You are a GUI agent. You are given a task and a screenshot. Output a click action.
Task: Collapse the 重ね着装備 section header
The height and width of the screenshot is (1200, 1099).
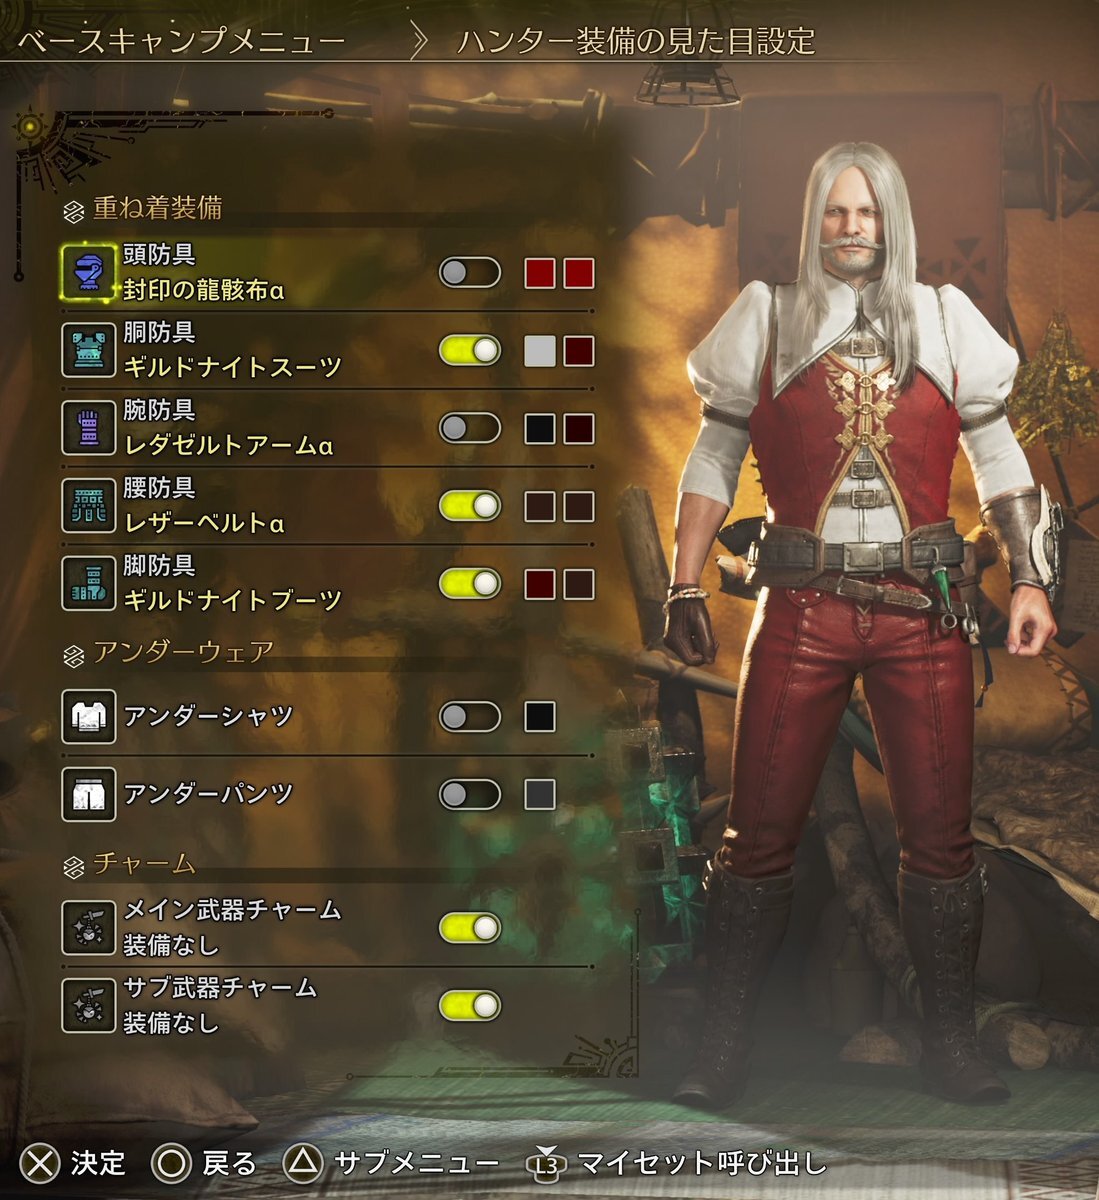143,208
